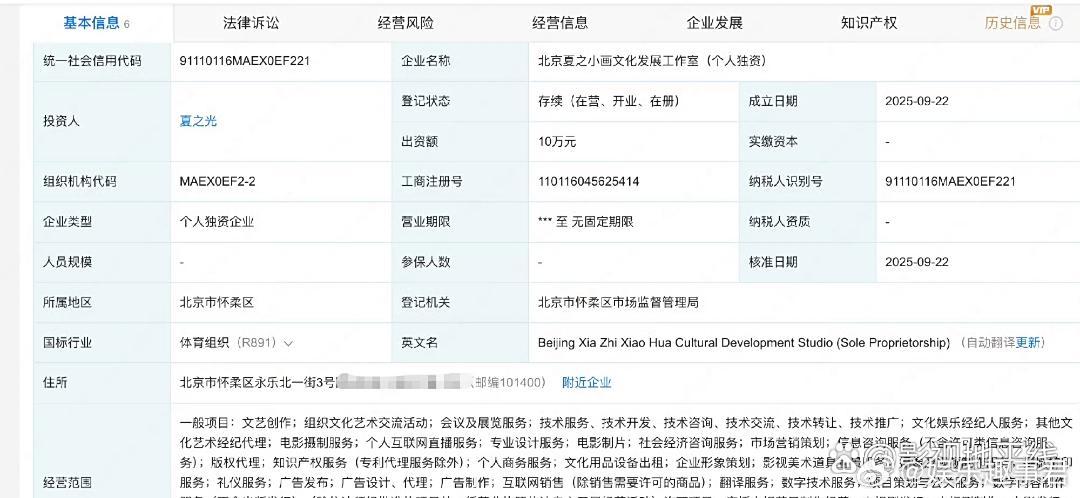
Task: Click the 参保人数 field label
Action: click(x=426, y=262)
